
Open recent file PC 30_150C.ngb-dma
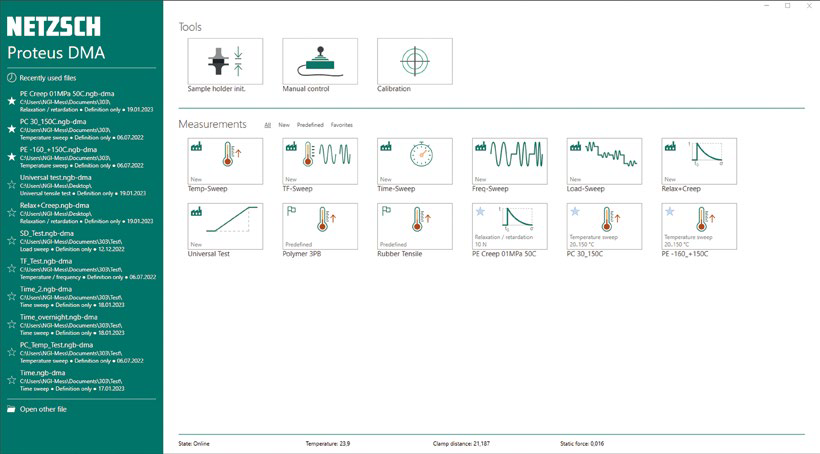point(82,129)
